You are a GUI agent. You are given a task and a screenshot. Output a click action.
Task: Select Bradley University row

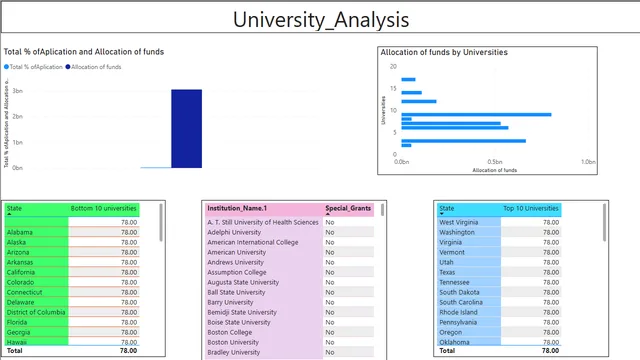(290, 352)
